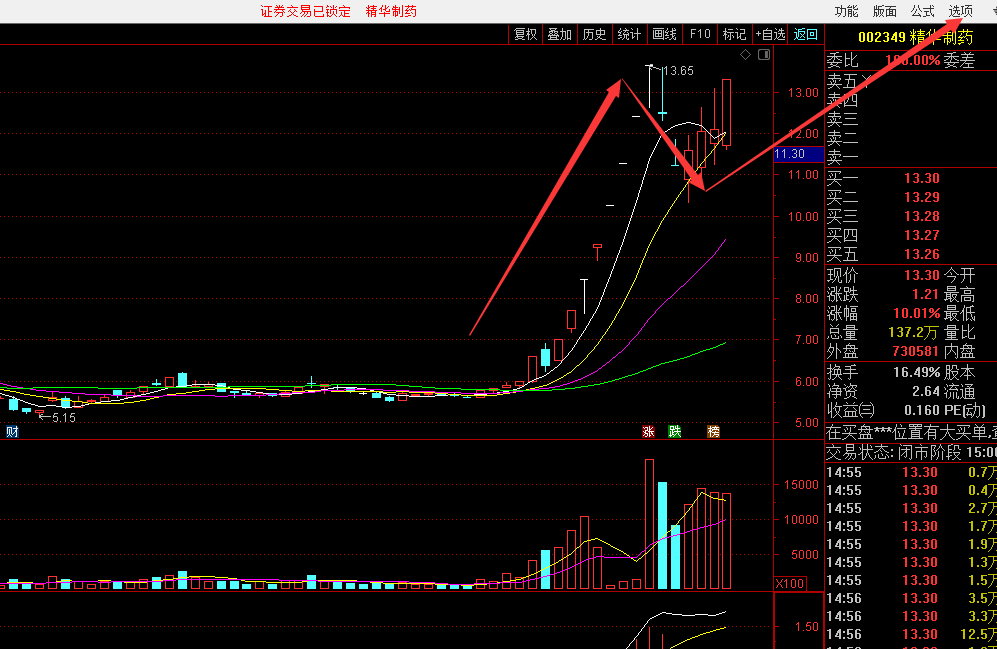Click the X100 volume multiplier label
Screen dimensions: 997x649
point(790,583)
